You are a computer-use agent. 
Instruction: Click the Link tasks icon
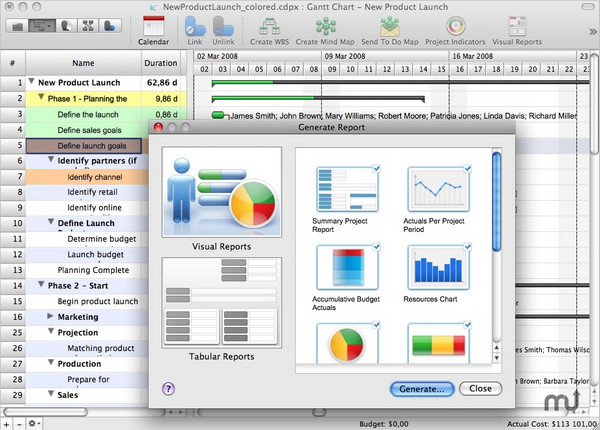click(197, 30)
